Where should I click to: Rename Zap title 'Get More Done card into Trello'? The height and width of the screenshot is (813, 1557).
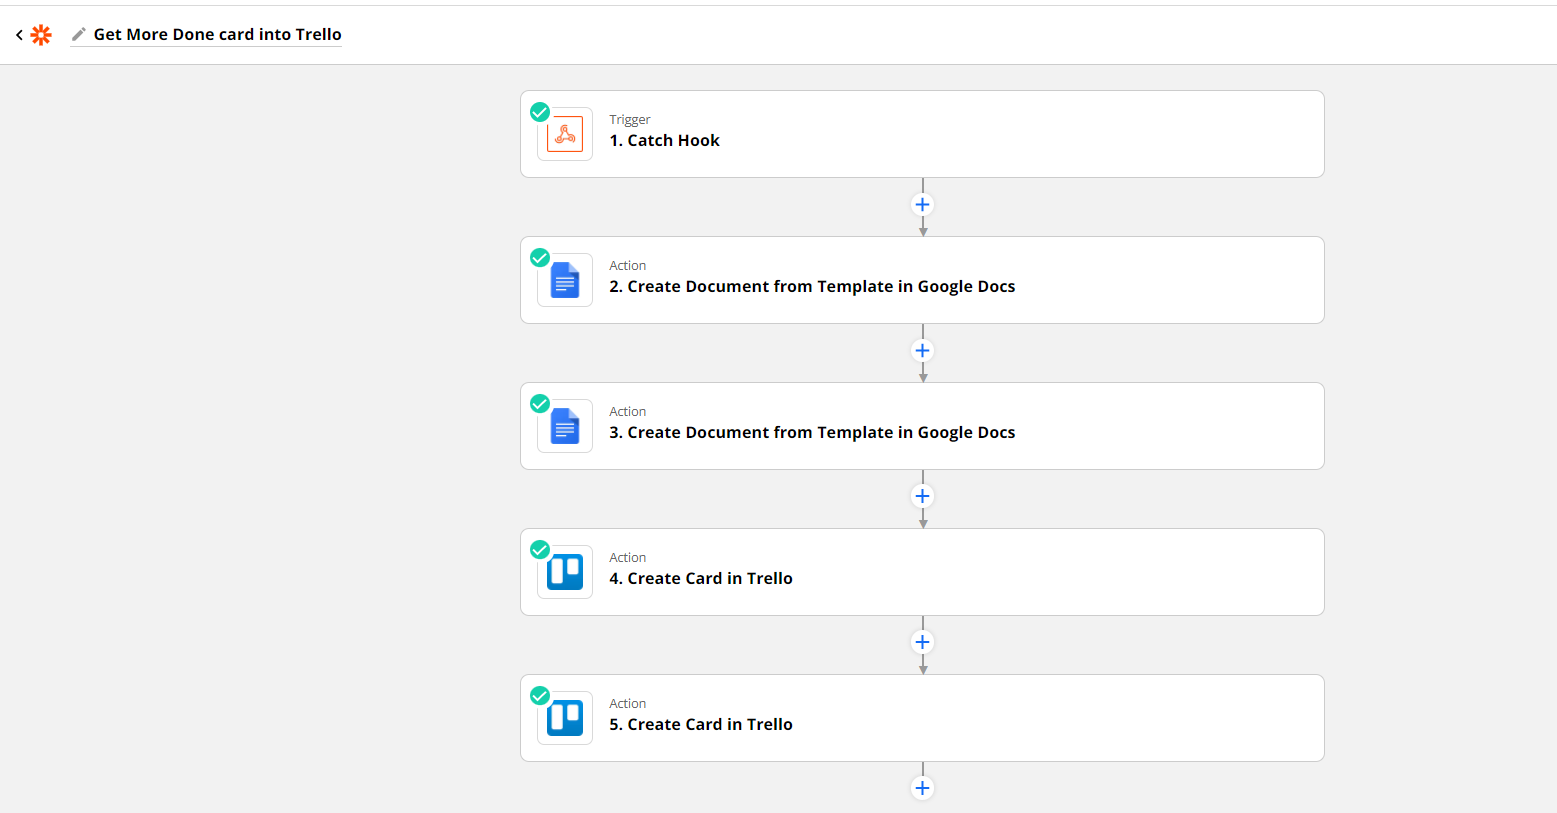click(217, 34)
